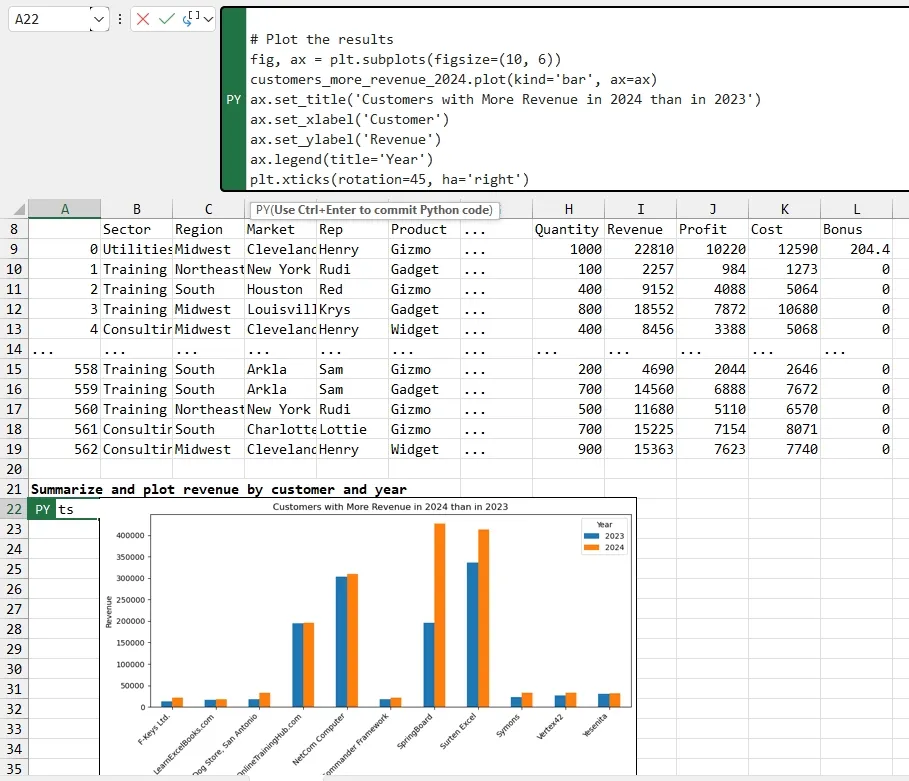Cancel the formula edit with the red X
This screenshot has width=909, height=781.
pyautogui.click(x=143, y=19)
